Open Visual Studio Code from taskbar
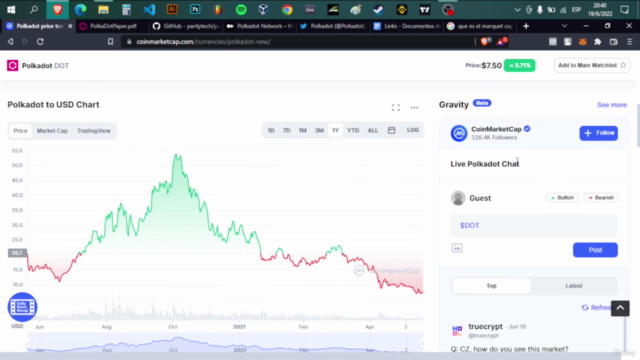Image resolution: width=640 pixels, height=360 pixels. [x=149, y=9]
